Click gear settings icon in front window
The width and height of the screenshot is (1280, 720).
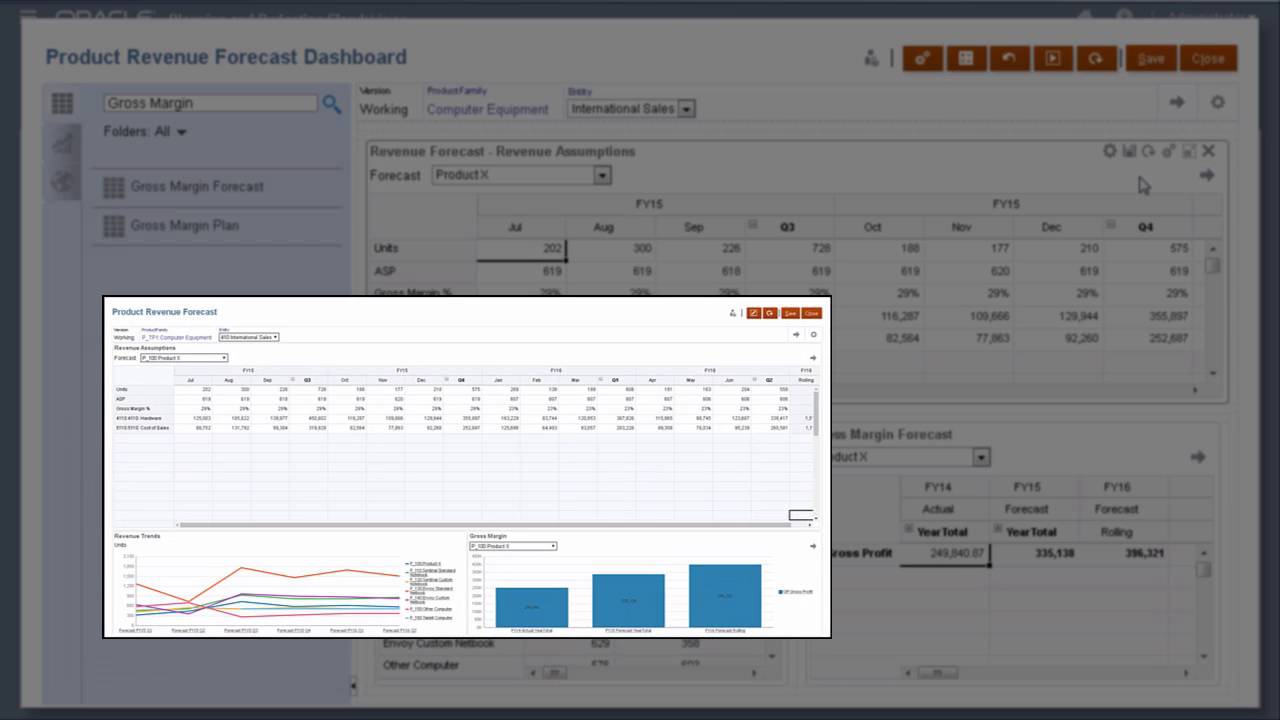click(813, 335)
